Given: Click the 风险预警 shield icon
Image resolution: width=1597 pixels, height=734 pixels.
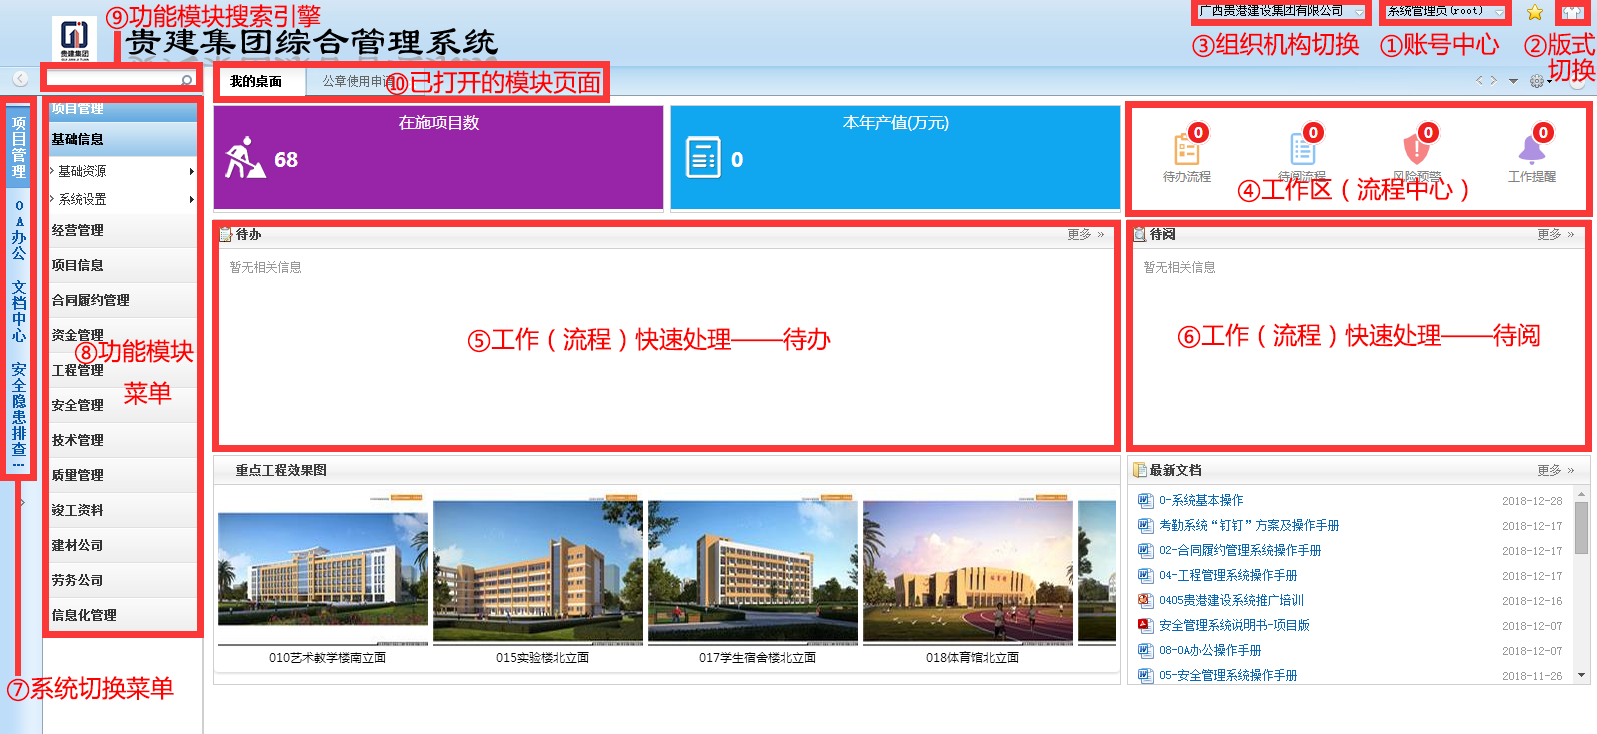Looking at the screenshot, I should (x=1416, y=149).
